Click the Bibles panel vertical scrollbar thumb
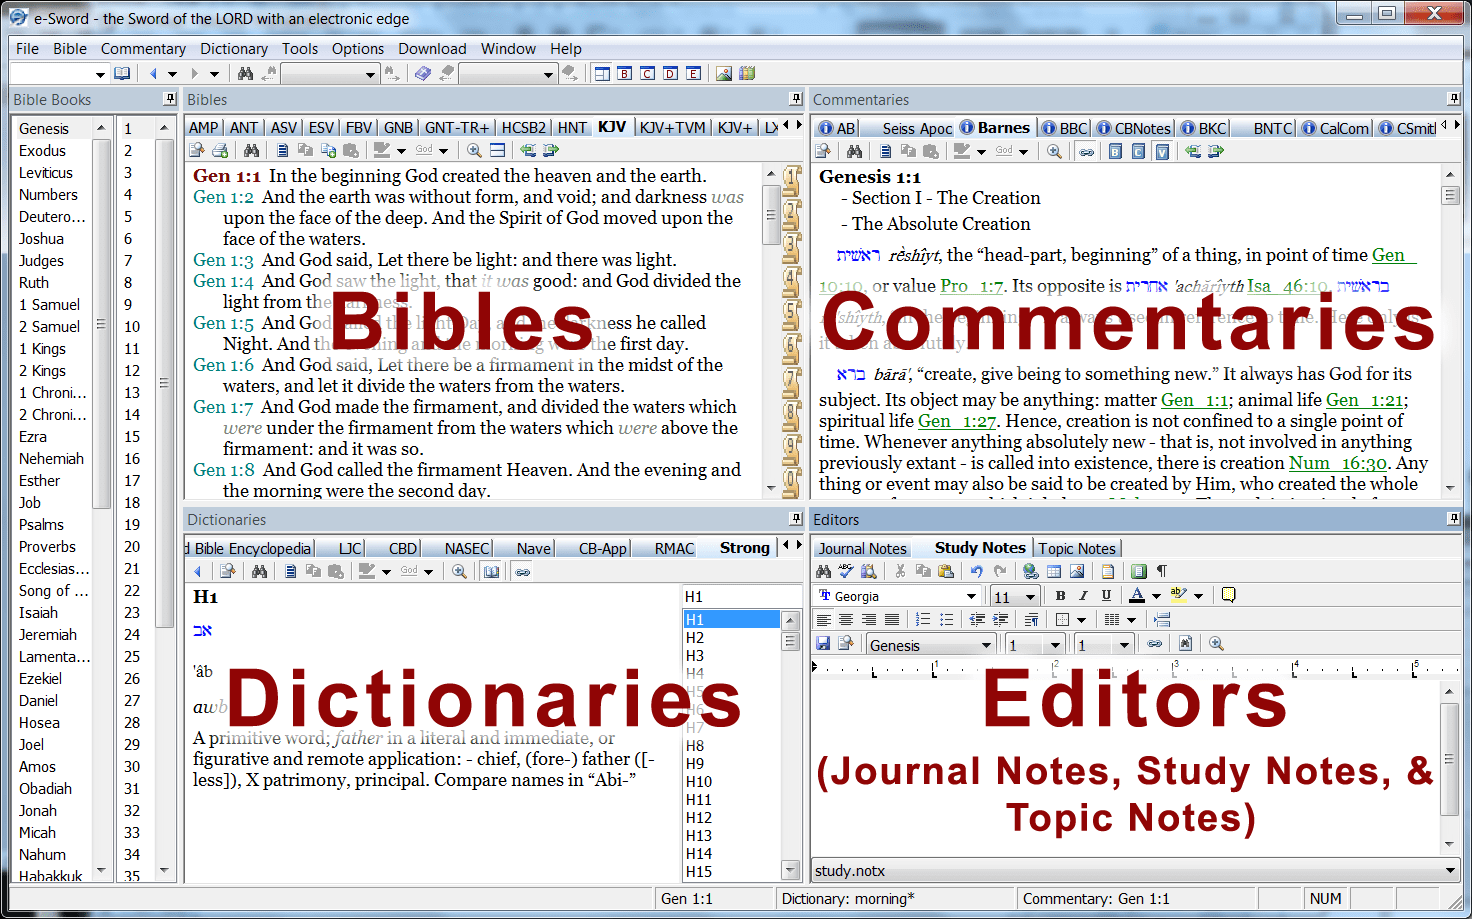Screen dimensions: 1472x919 771,215
